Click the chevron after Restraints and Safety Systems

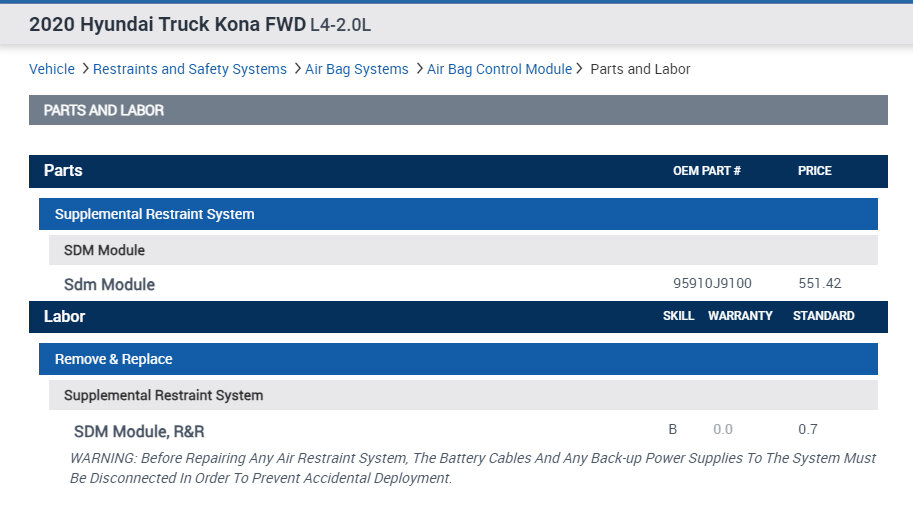click(296, 69)
